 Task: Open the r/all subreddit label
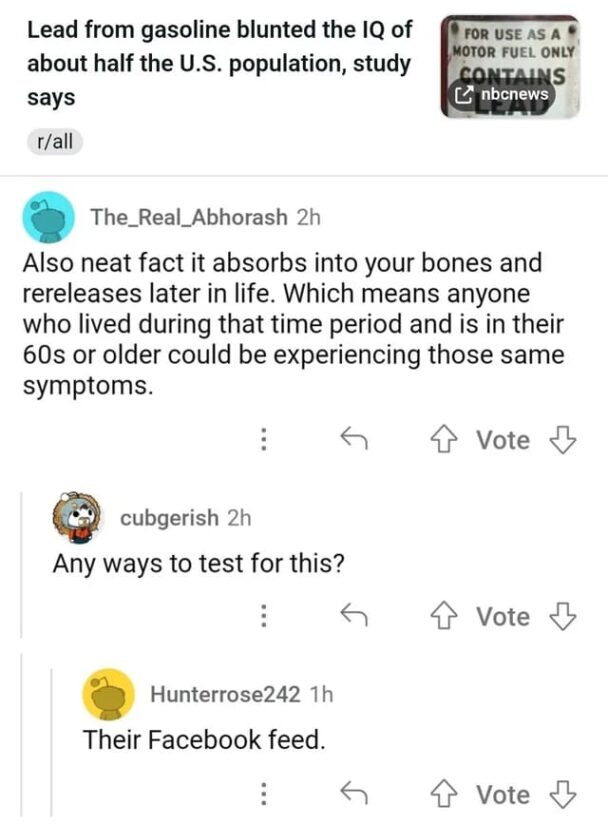[x=55, y=142]
